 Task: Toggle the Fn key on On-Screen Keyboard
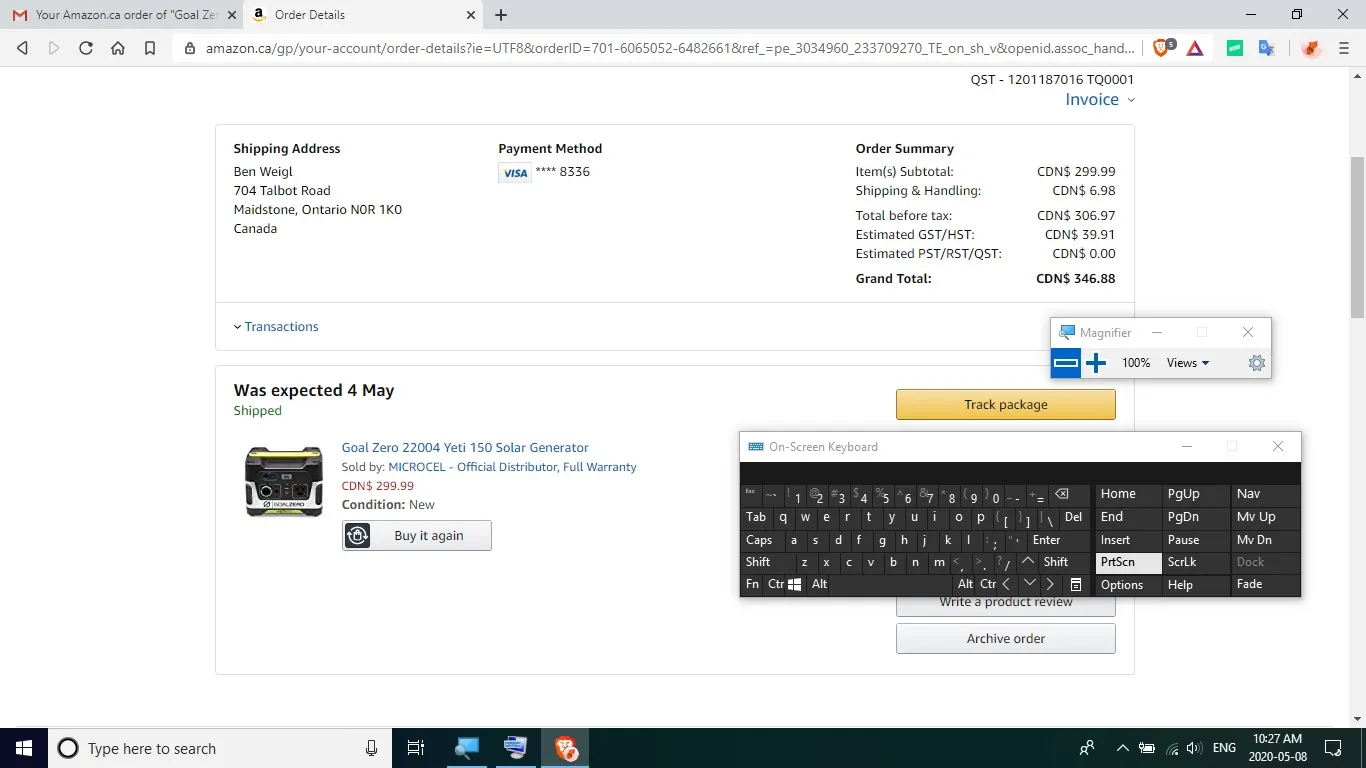tap(752, 584)
